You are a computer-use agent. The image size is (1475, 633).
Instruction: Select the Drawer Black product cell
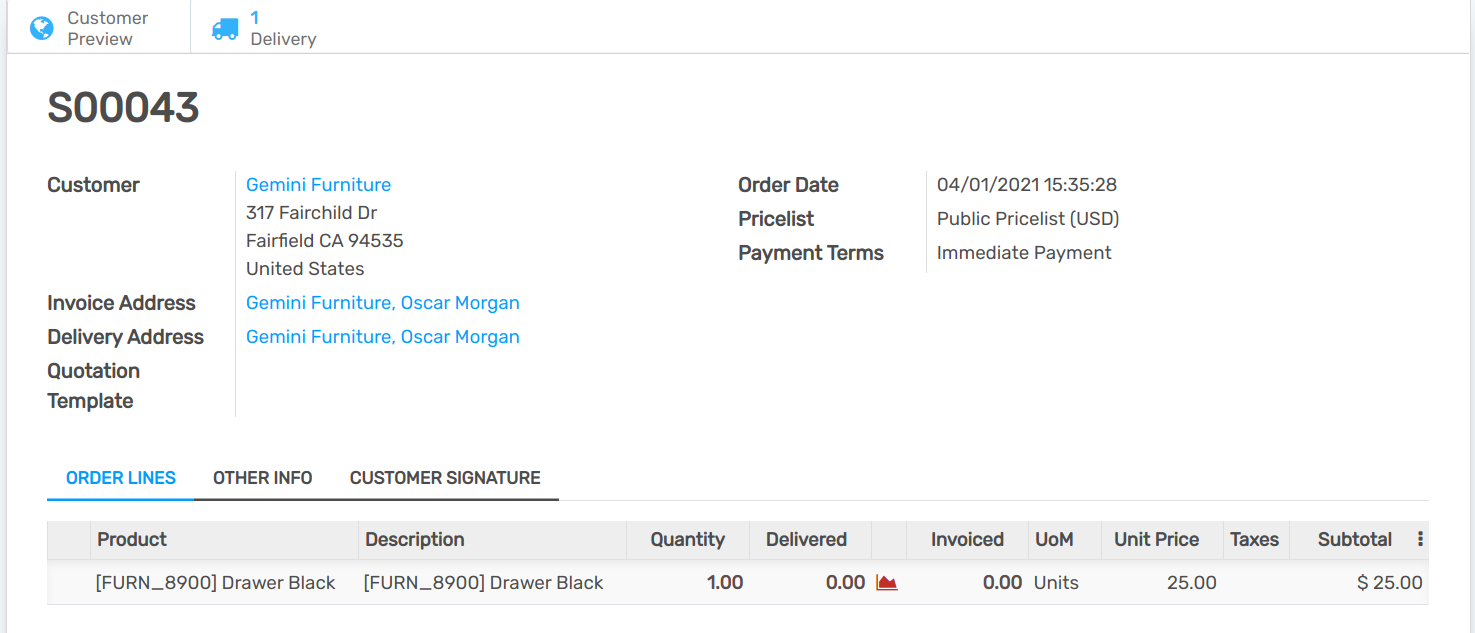215,583
